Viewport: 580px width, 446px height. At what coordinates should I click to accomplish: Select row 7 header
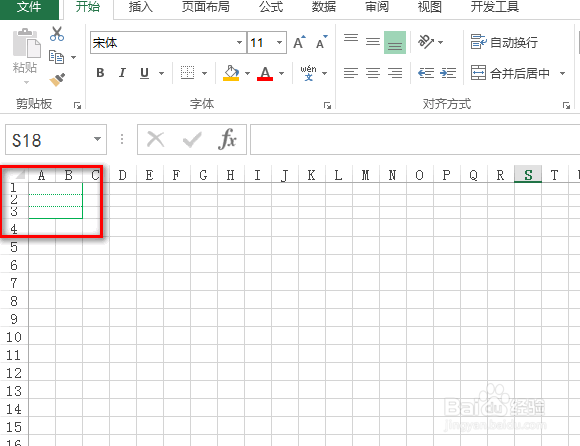point(14,283)
